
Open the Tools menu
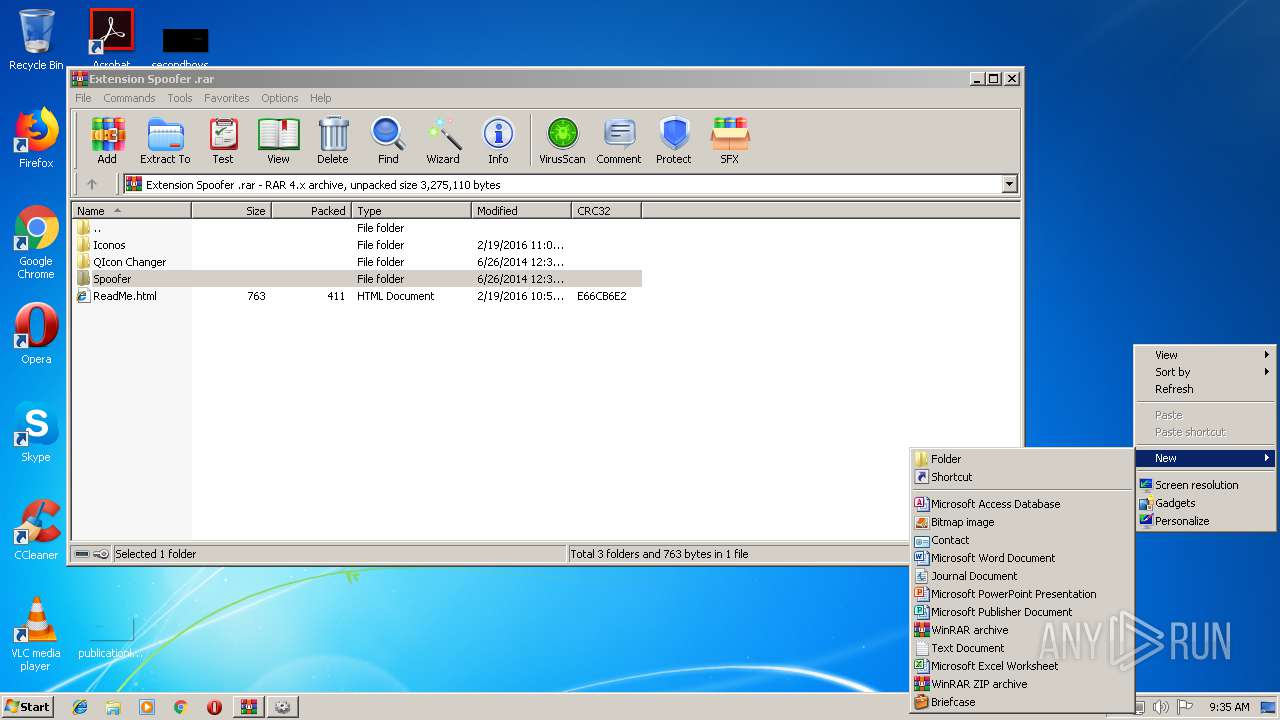pyautogui.click(x=180, y=98)
